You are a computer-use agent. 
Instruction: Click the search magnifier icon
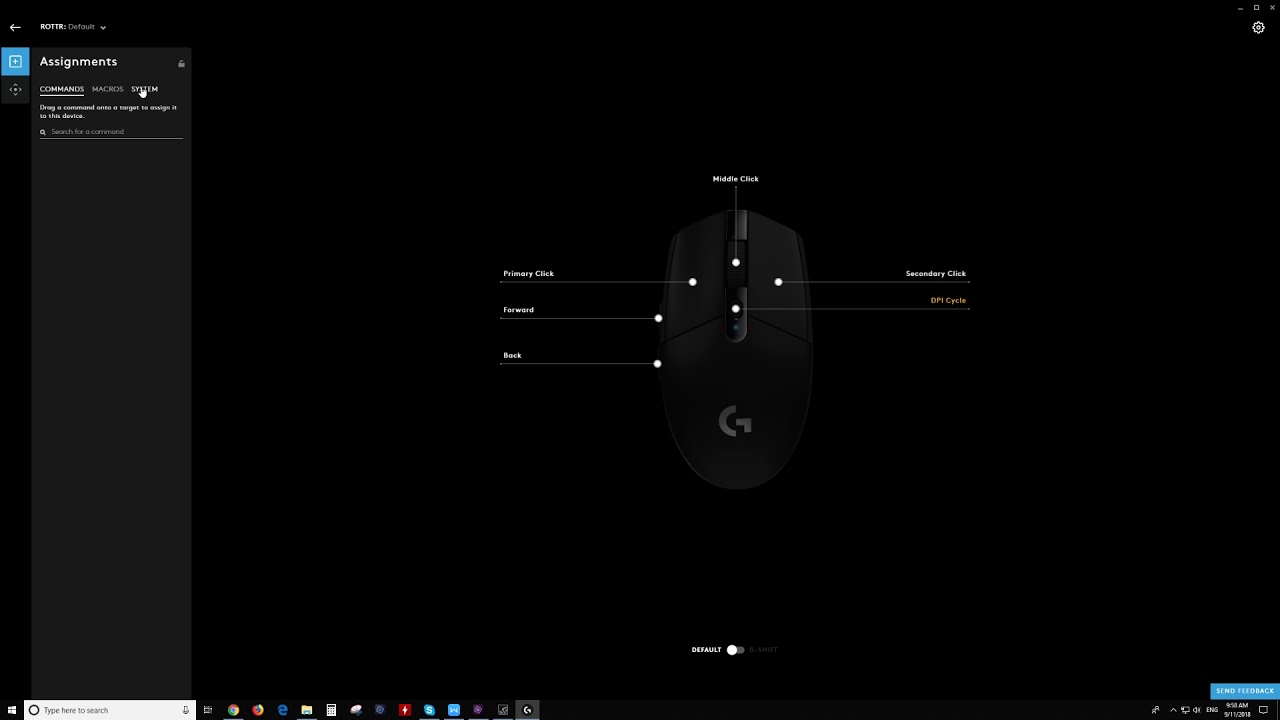[x=43, y=132]
